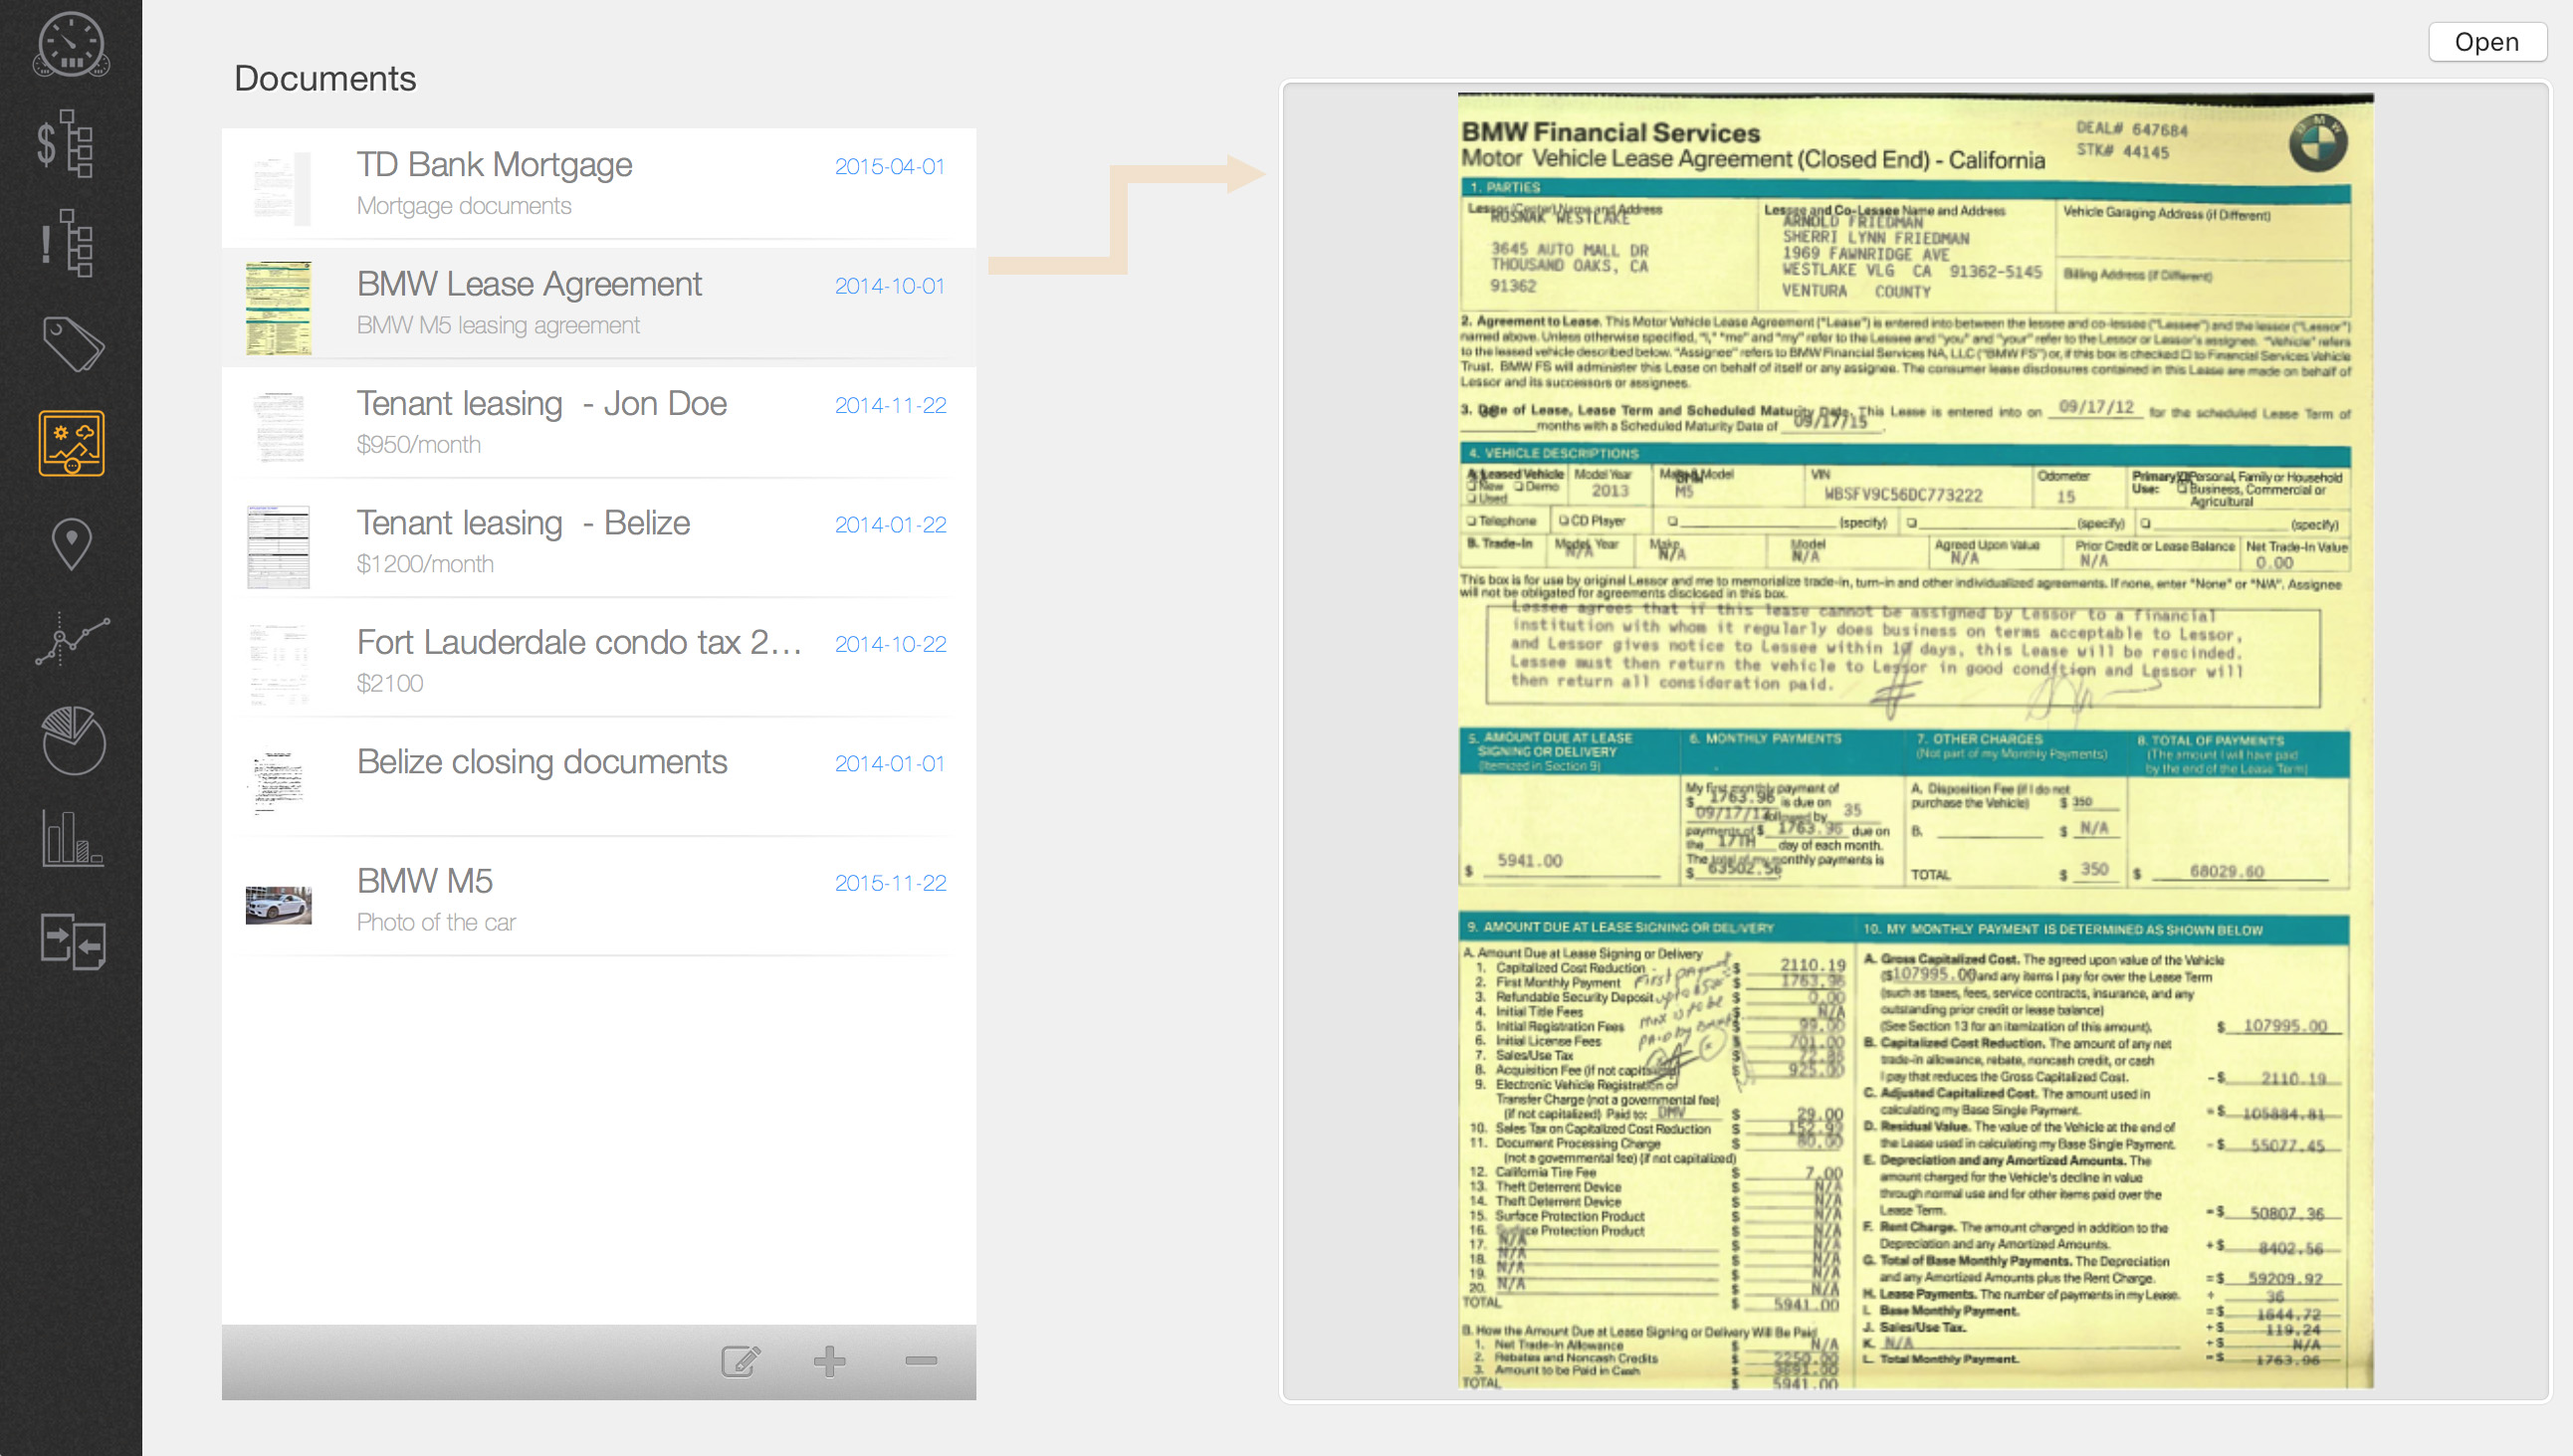Click the Documents heading
This screenshot has width=2573, height=1456.
tap(325, 78)
